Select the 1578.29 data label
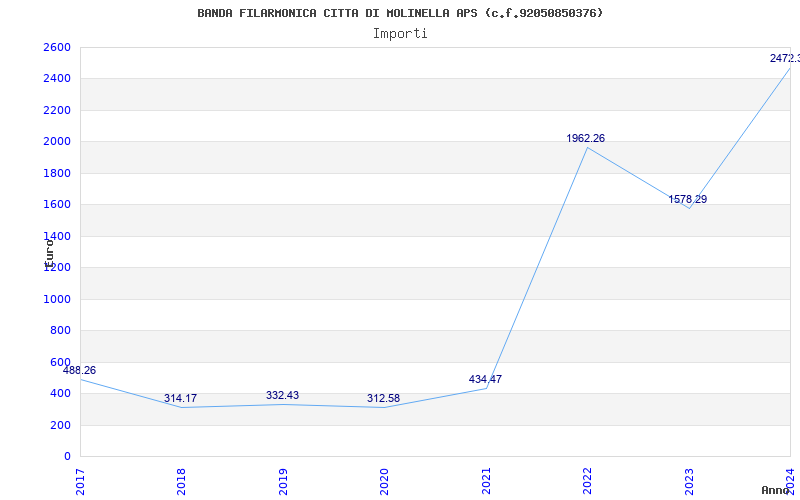The height and width of the screenshot is (500, 800). tap(687, 199)
